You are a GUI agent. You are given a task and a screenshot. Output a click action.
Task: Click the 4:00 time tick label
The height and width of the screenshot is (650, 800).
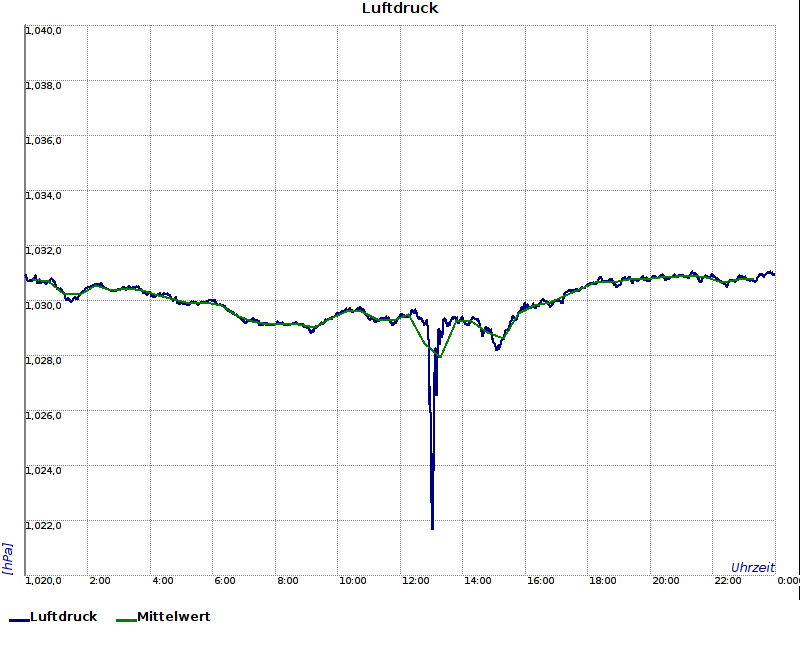(163, 581)
